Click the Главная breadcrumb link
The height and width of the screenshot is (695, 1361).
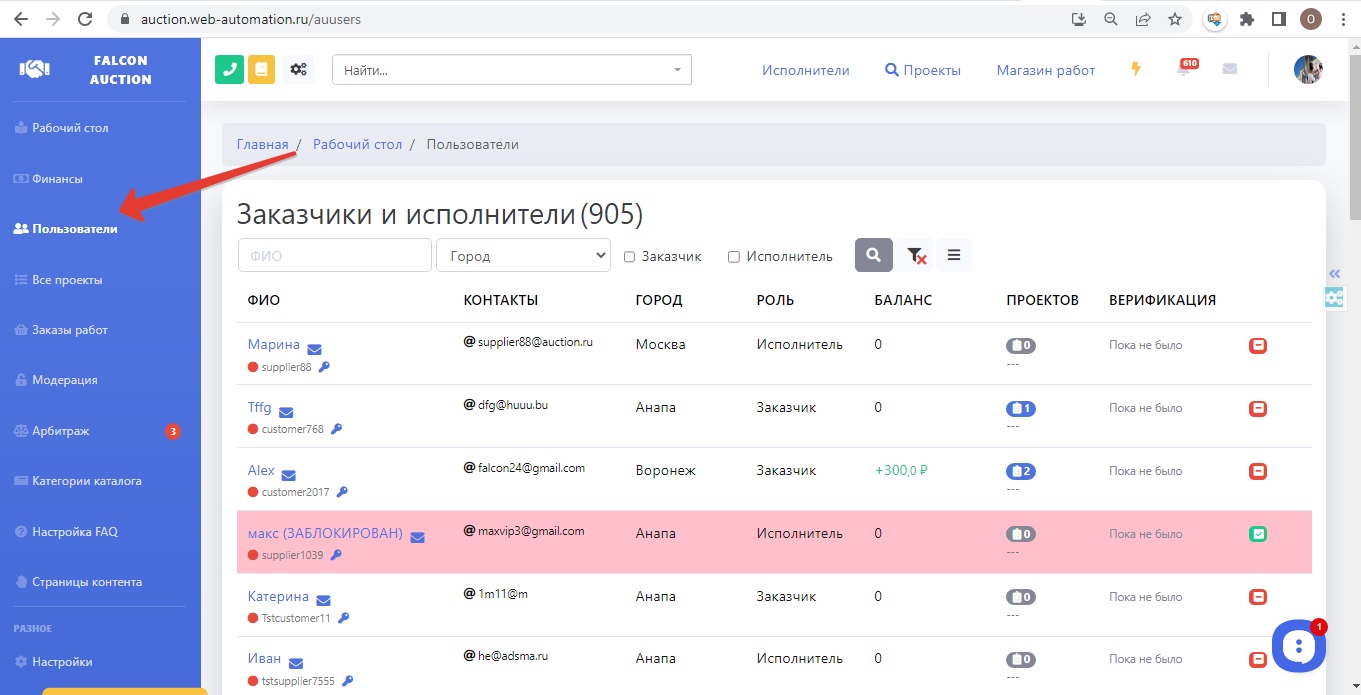tap(262, 144)
